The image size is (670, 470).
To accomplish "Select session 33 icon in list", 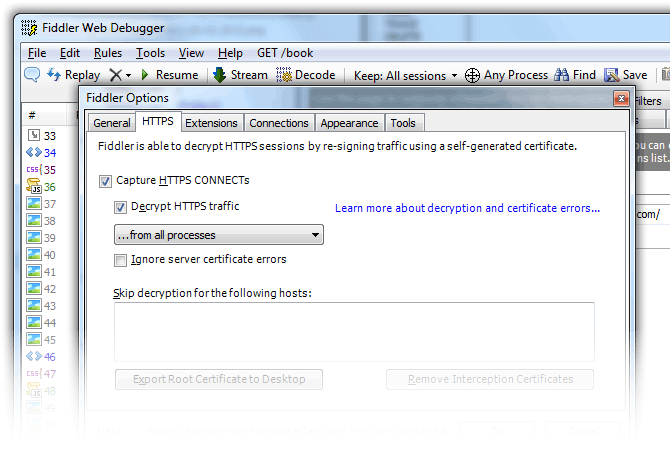I will 34,135.
